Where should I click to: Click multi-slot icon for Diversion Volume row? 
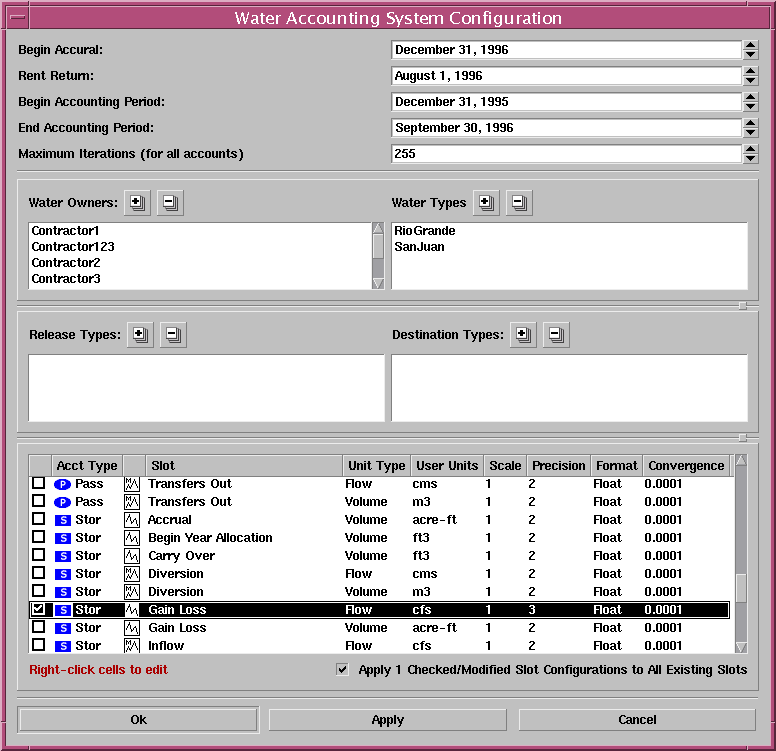(132, 592)
